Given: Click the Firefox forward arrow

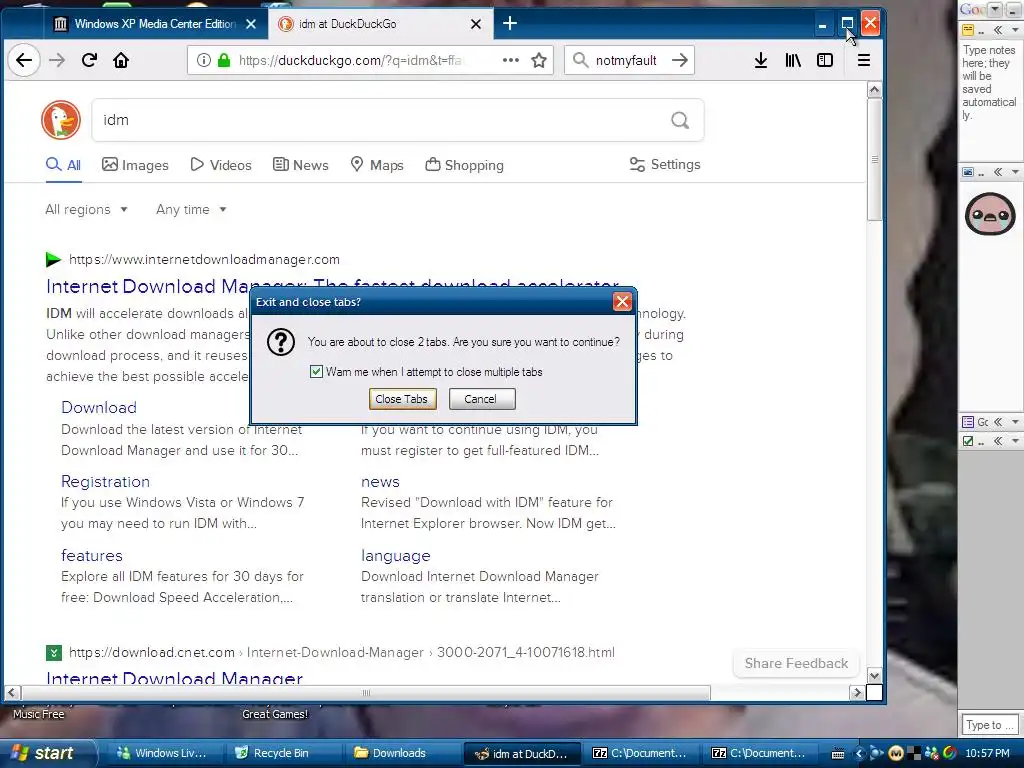Looking at the screenshot, I should (57, 61).
